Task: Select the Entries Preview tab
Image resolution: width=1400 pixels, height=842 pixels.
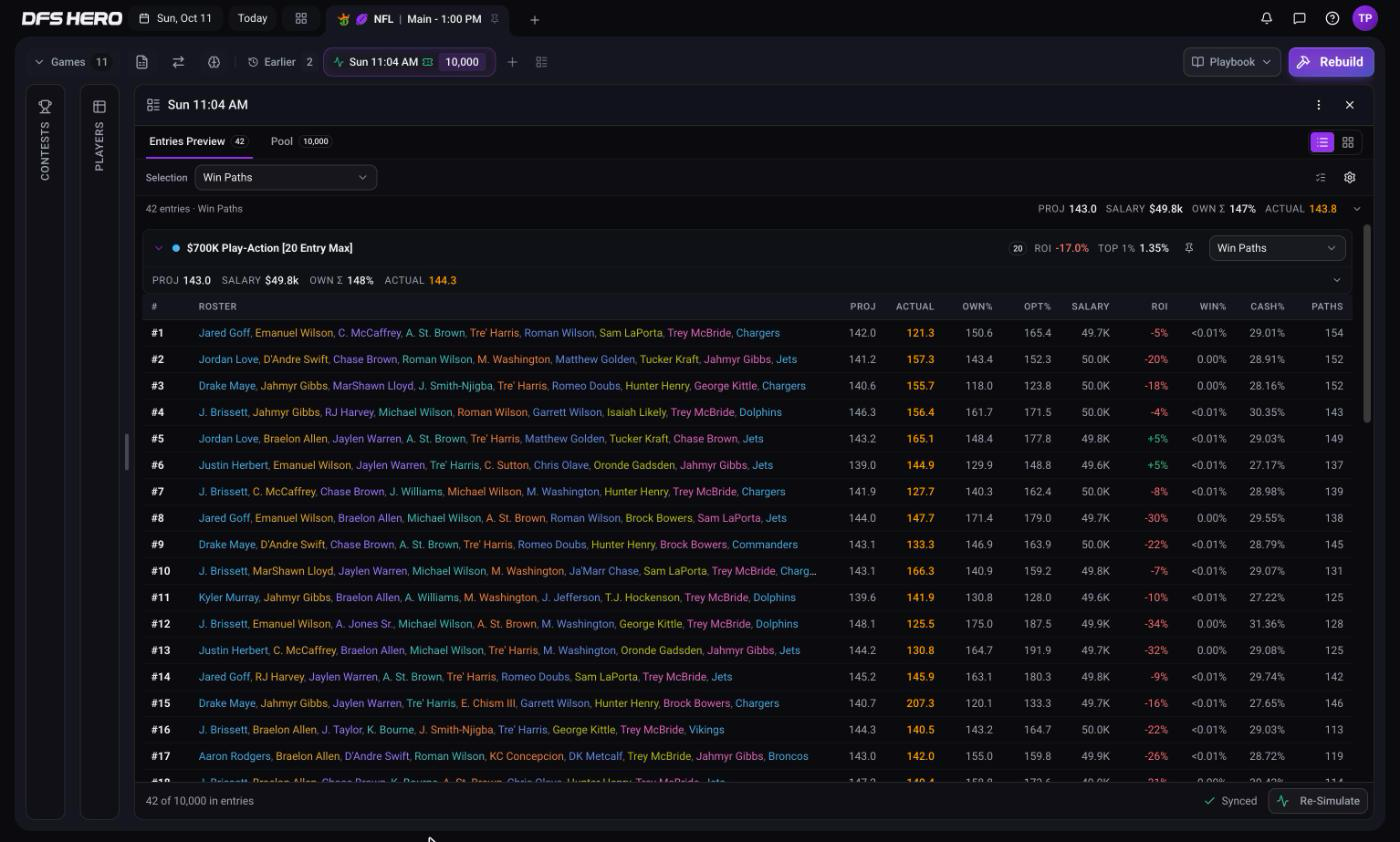Action: (198, 141)
